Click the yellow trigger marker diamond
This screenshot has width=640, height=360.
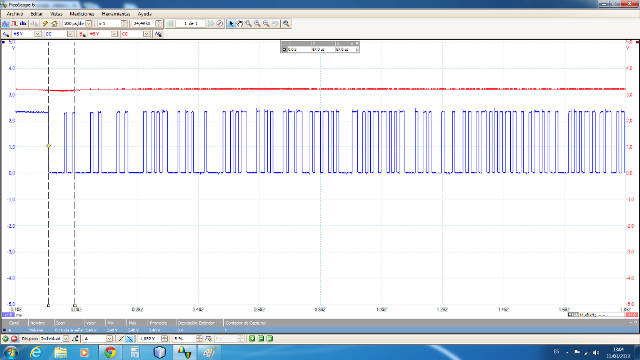[49, 146]
